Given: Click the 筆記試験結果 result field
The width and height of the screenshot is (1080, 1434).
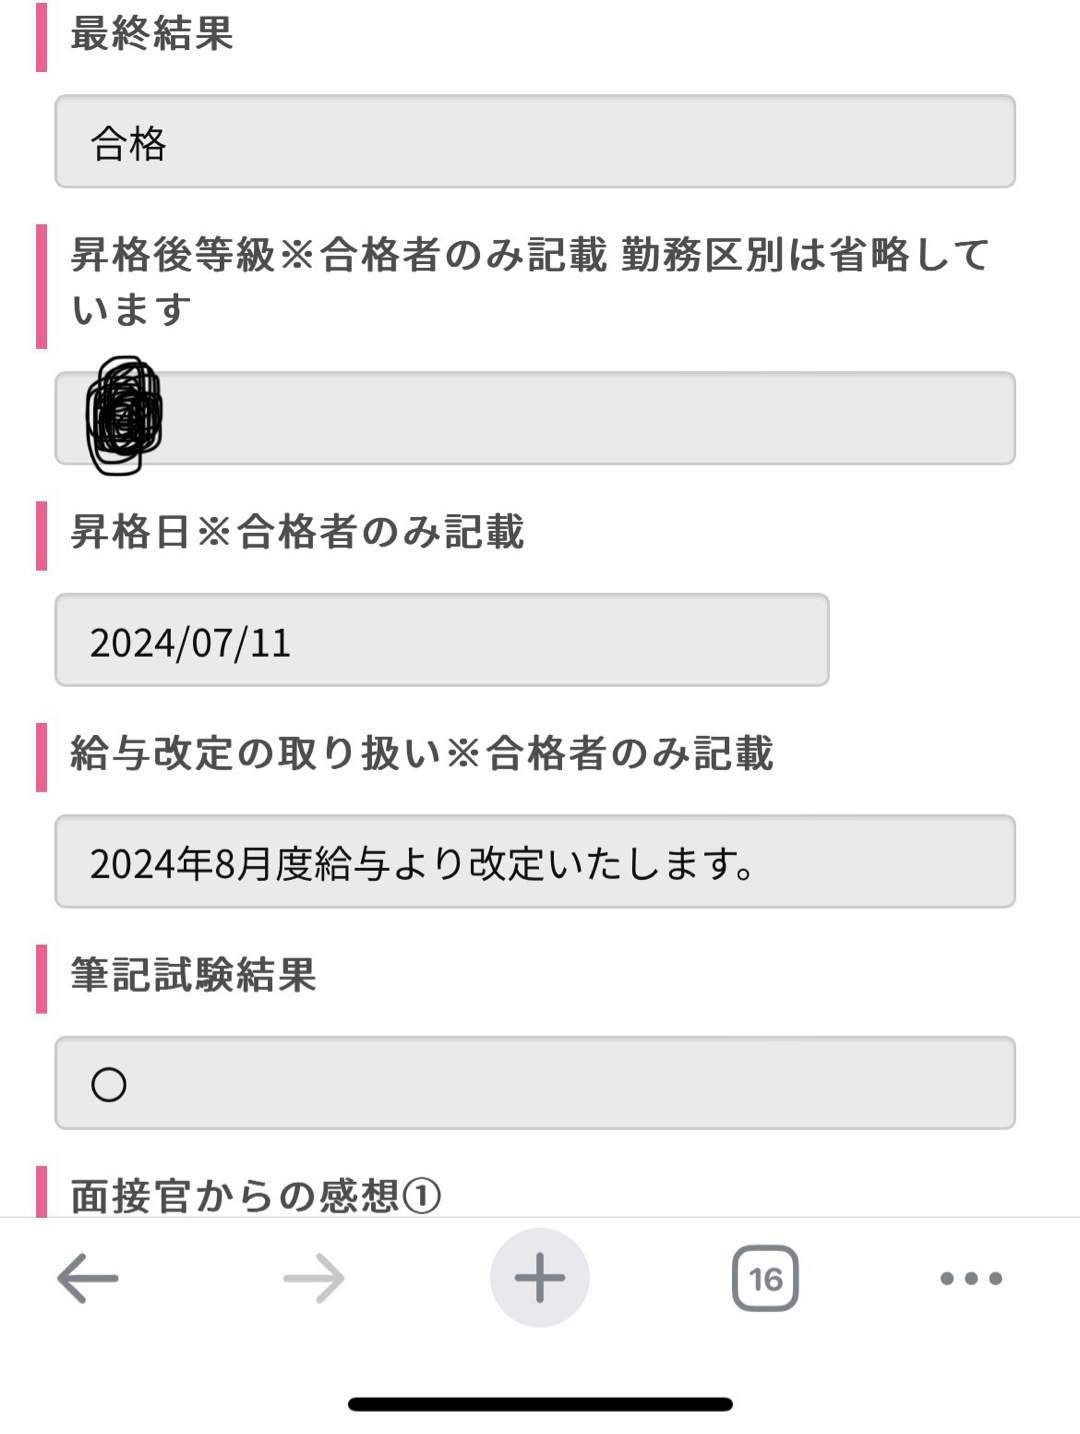Looking at the screenshot, I should 535,1083.
